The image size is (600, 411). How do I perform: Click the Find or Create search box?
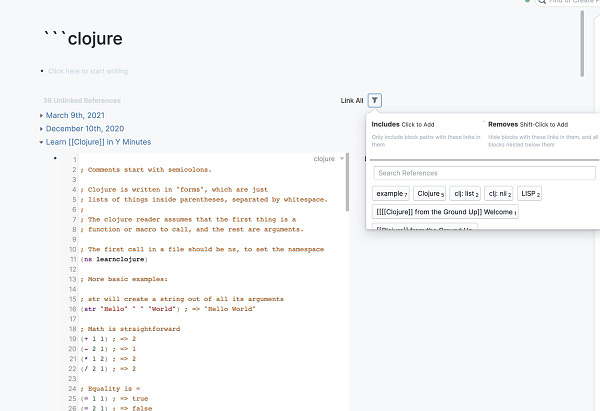point(568,2)
